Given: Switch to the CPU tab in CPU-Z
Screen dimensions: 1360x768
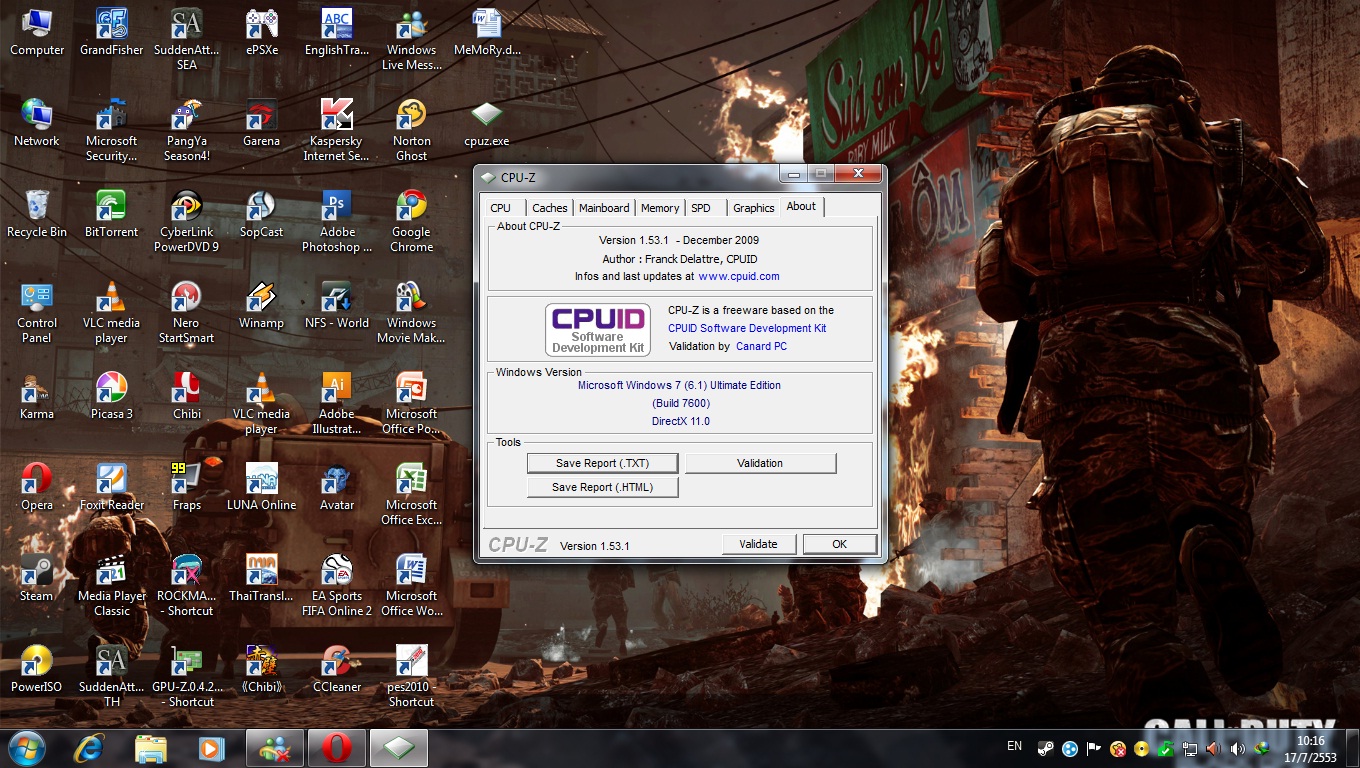Looking at the screenshot, I should [501, 208].
